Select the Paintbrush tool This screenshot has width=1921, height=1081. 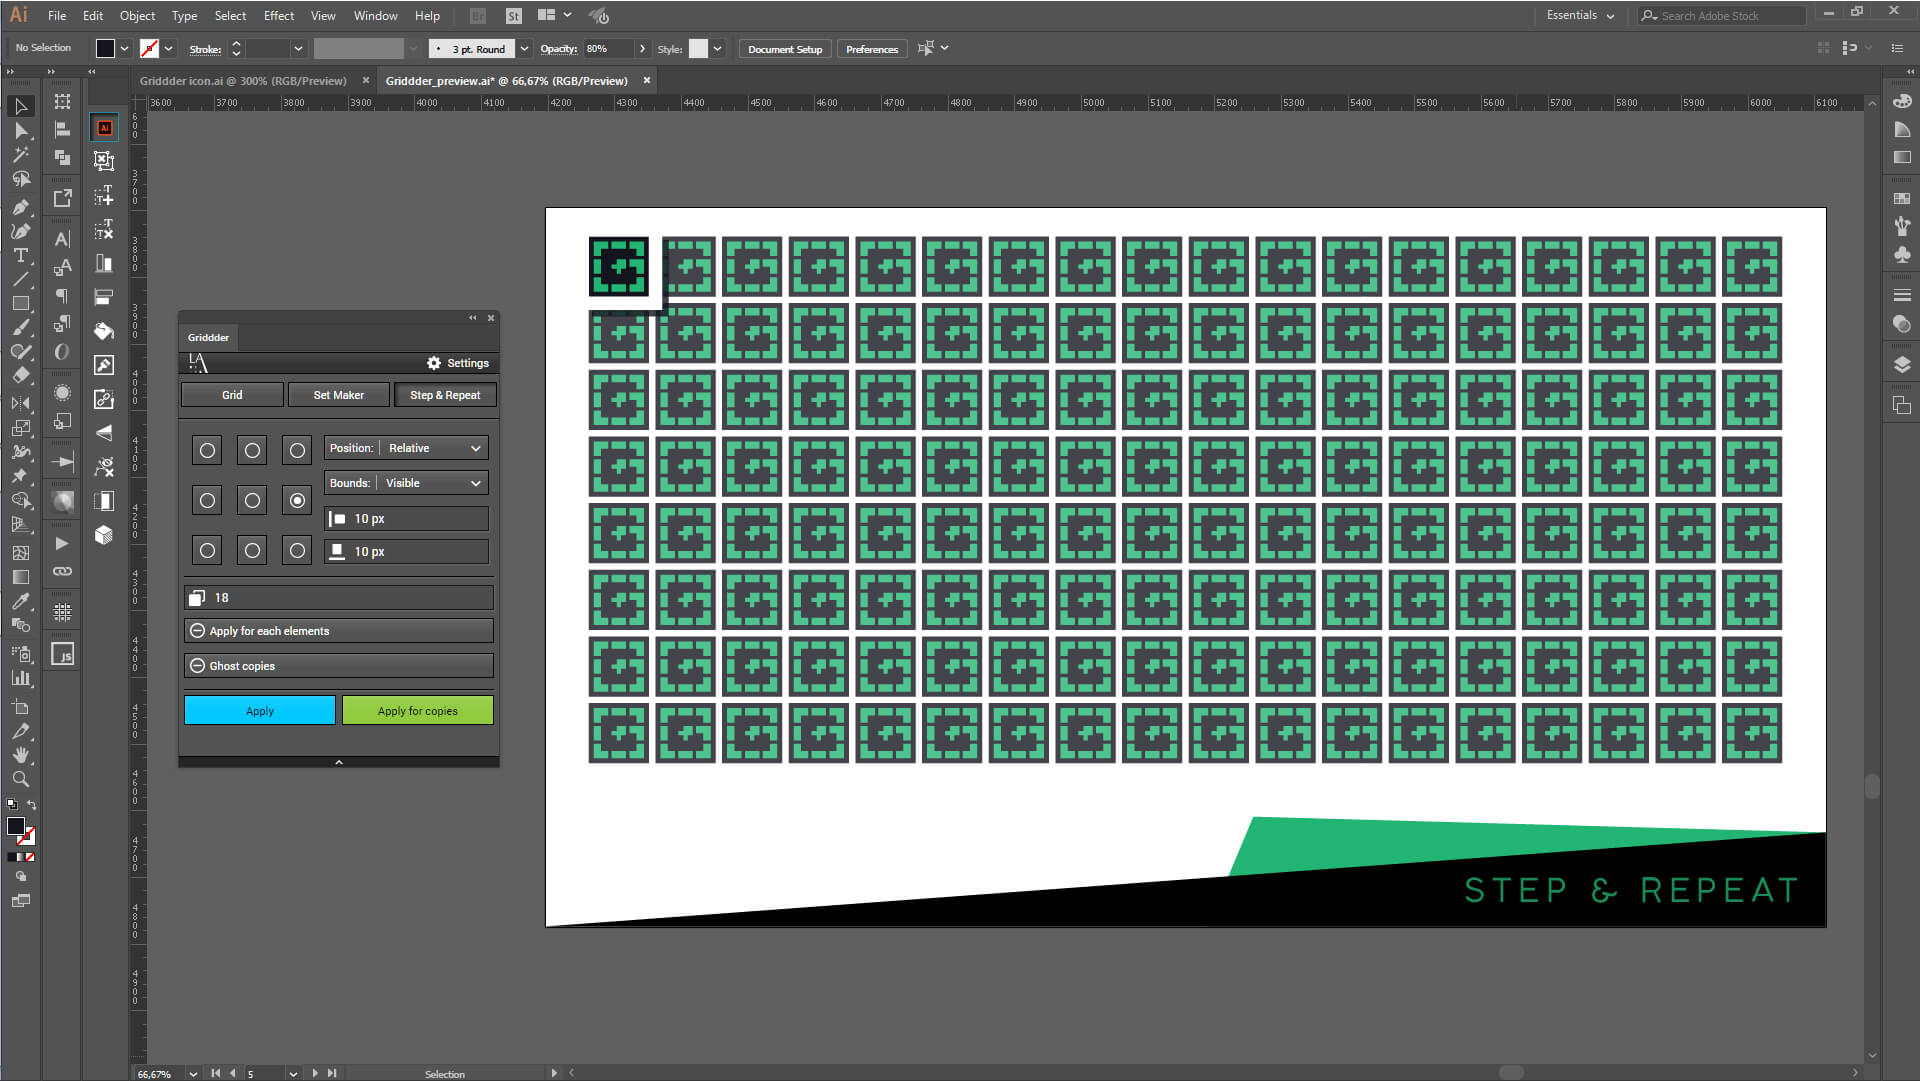click(20, 328)
